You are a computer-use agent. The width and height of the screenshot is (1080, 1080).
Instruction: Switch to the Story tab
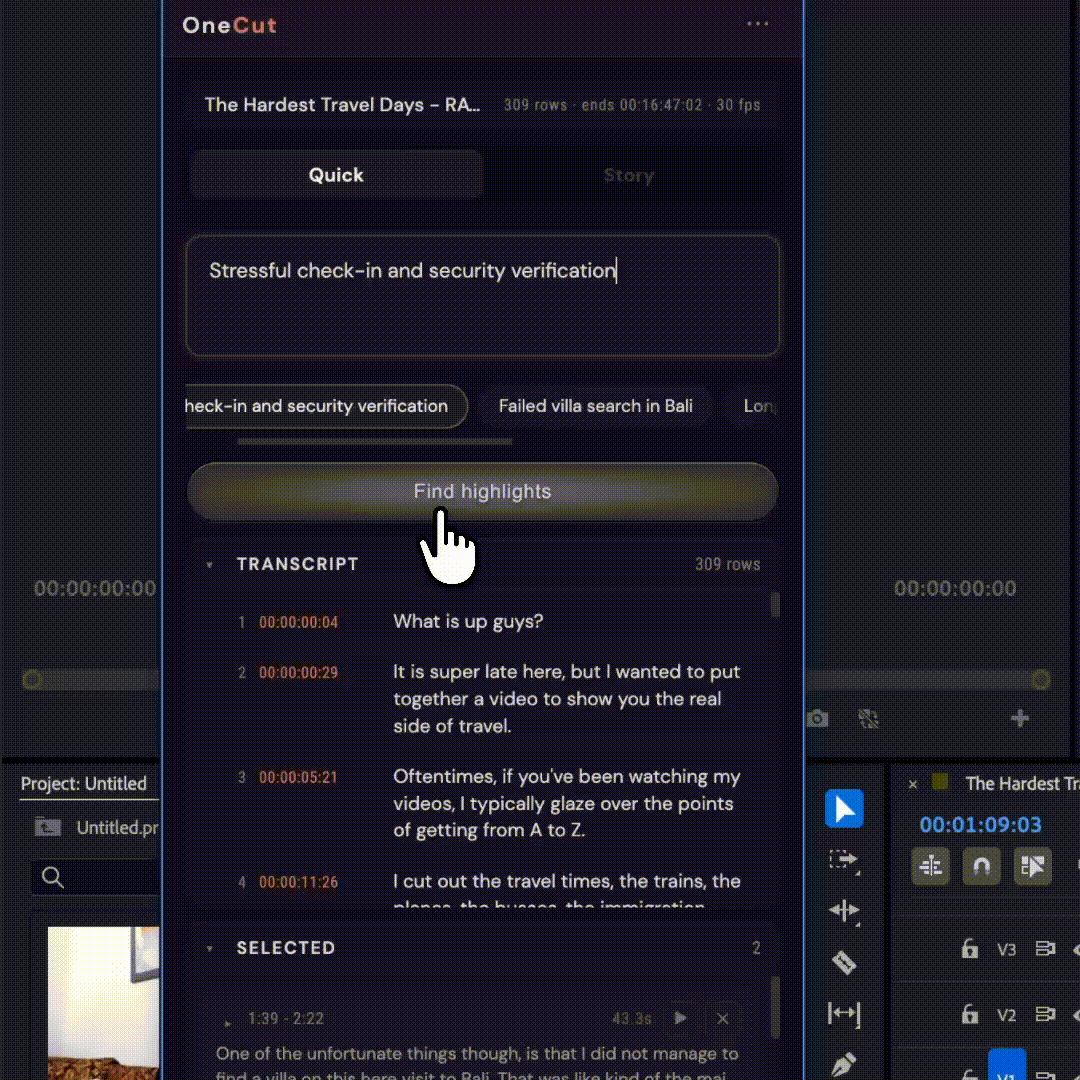[629, 175]
